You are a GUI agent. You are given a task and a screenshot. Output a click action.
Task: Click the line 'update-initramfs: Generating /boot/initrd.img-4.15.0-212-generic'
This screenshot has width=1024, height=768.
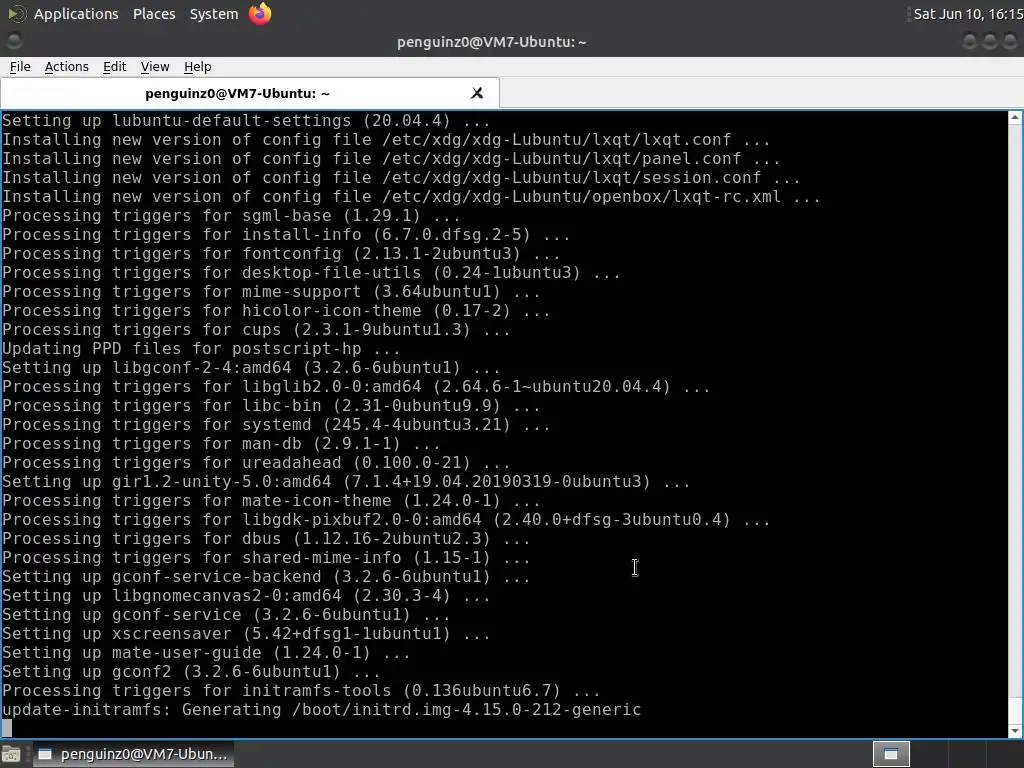click(321, 709)
